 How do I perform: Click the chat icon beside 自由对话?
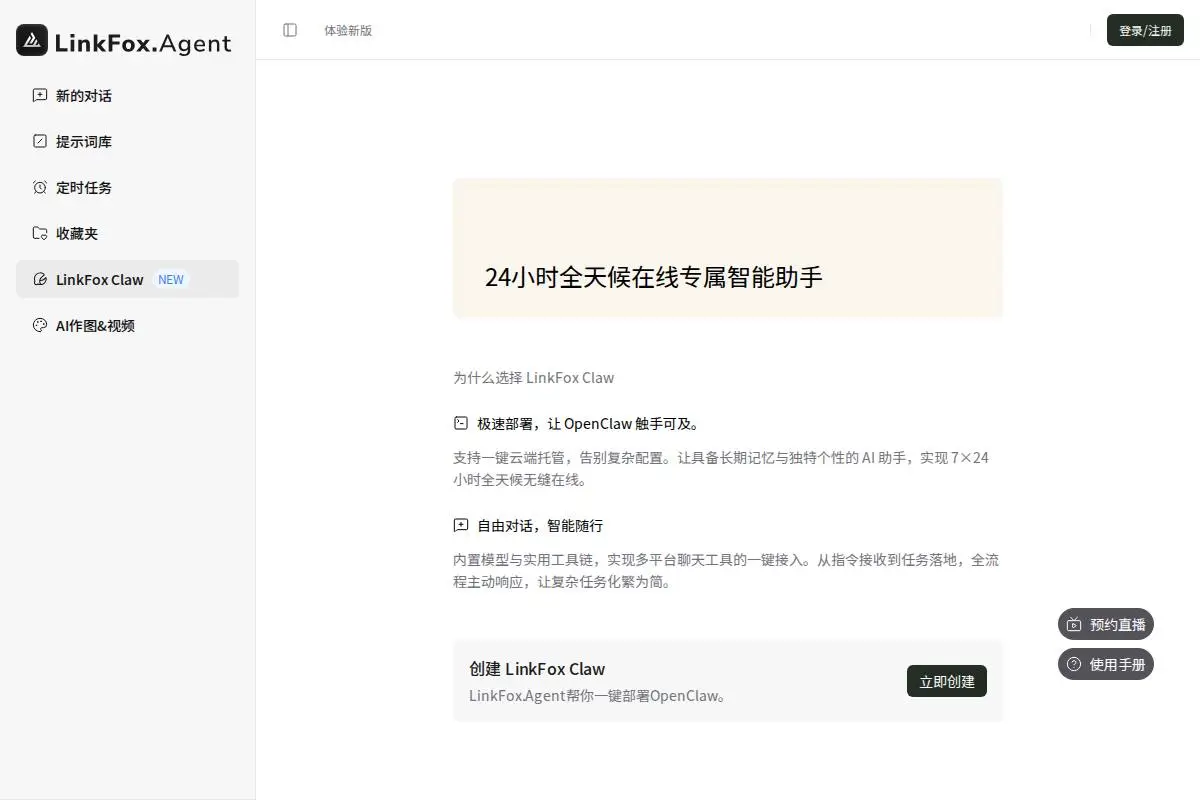461,526
